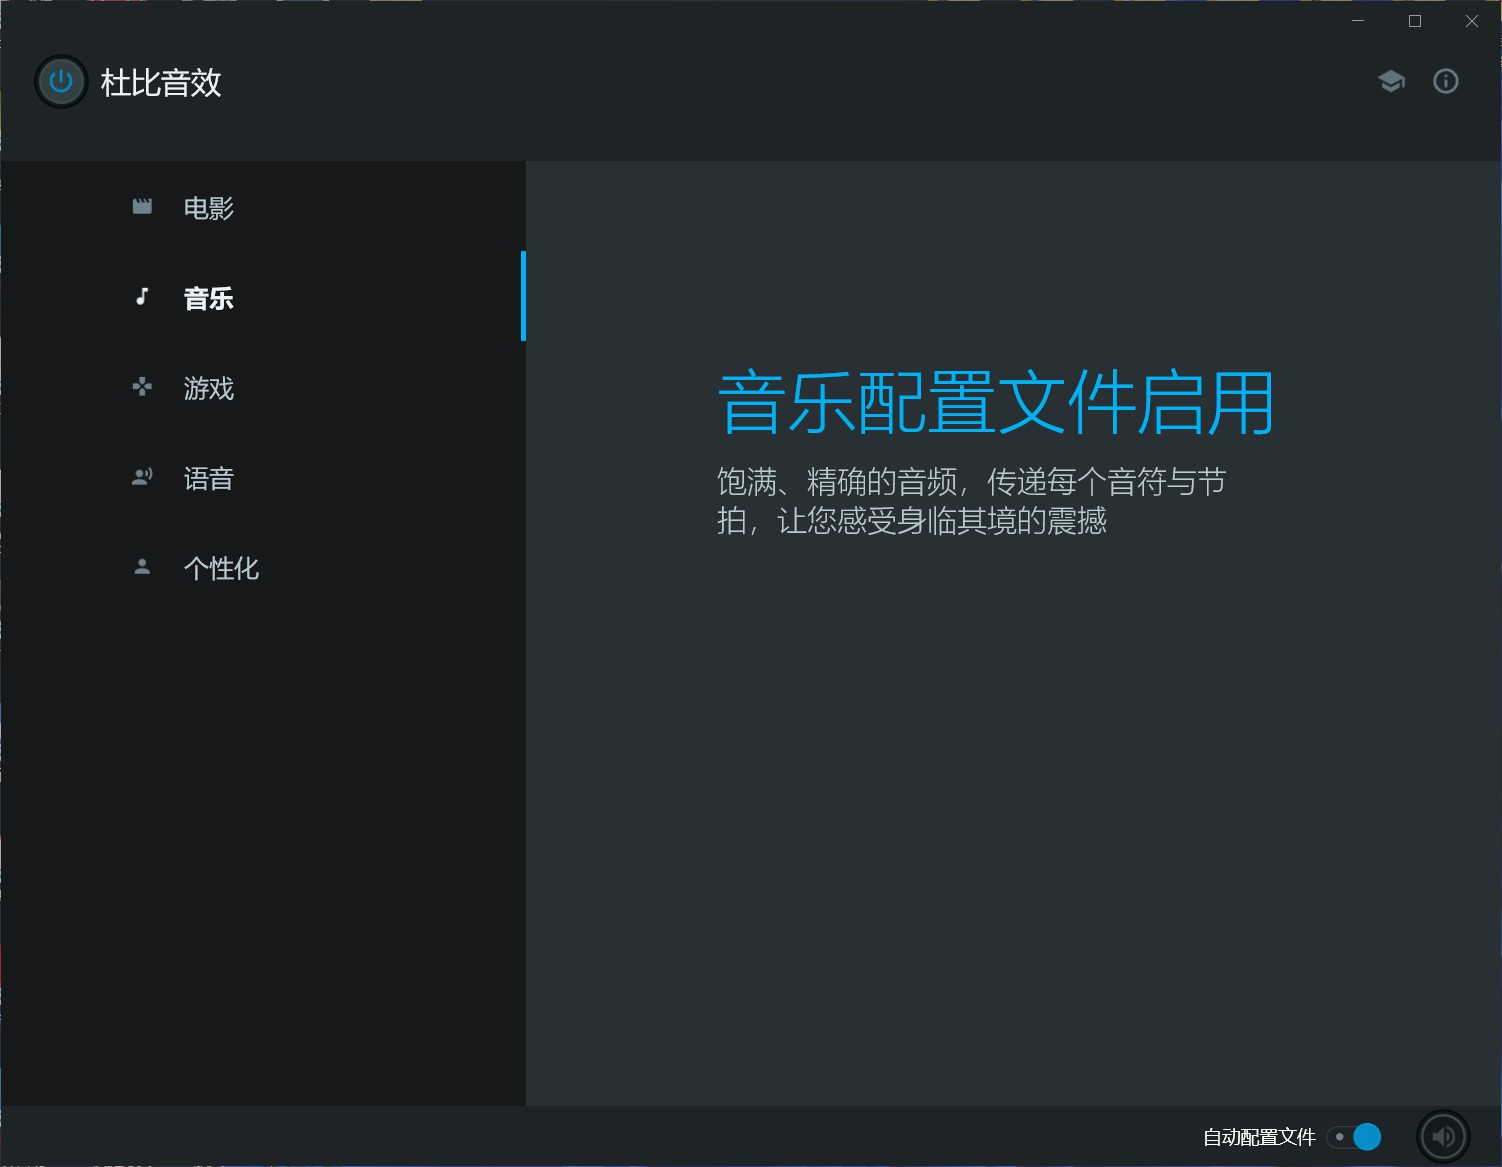This screenshot has height=1167, width=1502.
Task: Maximize the Dolby audio window
Action: [x=1415, y=21]
